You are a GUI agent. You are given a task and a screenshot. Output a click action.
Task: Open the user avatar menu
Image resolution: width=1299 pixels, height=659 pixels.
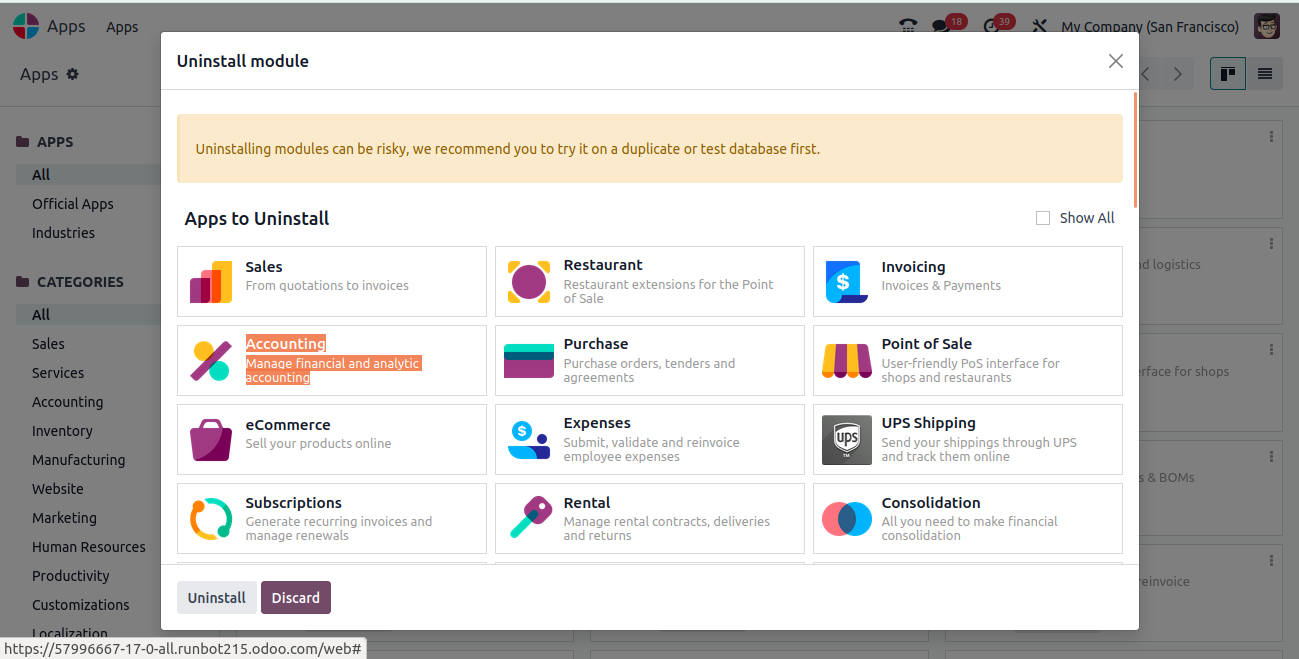[1267, 27]
